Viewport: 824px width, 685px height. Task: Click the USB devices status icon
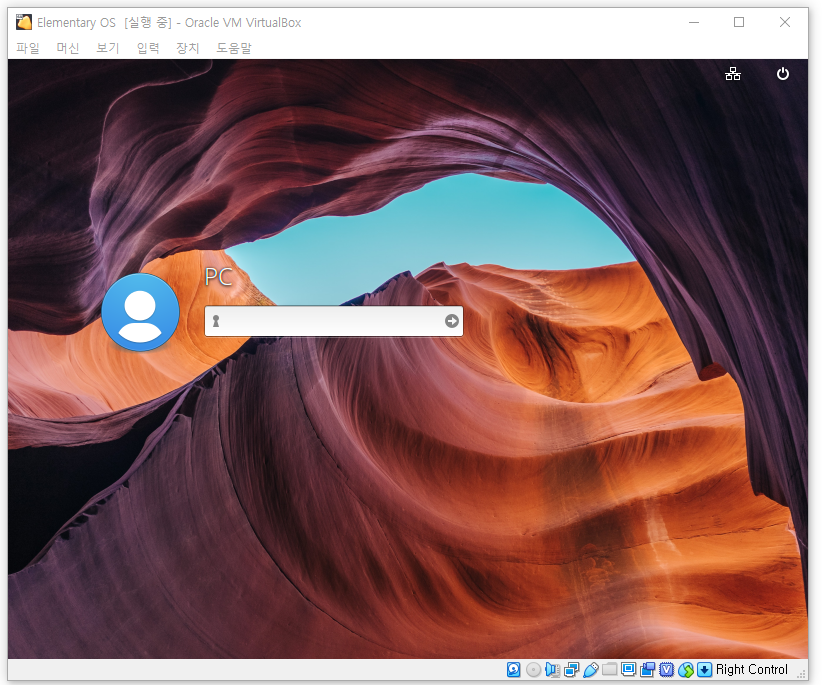590,669
